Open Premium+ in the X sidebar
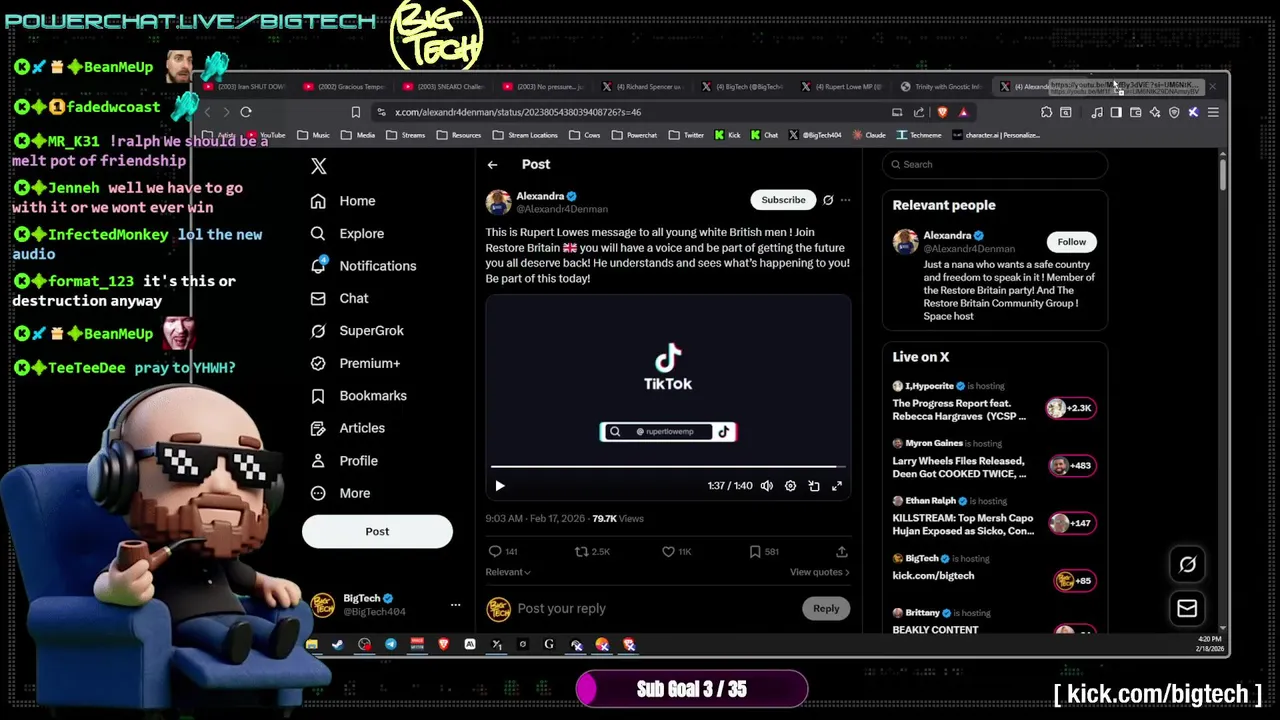The height and width of the screenshot is (720, 1280). tap(355, 363)
